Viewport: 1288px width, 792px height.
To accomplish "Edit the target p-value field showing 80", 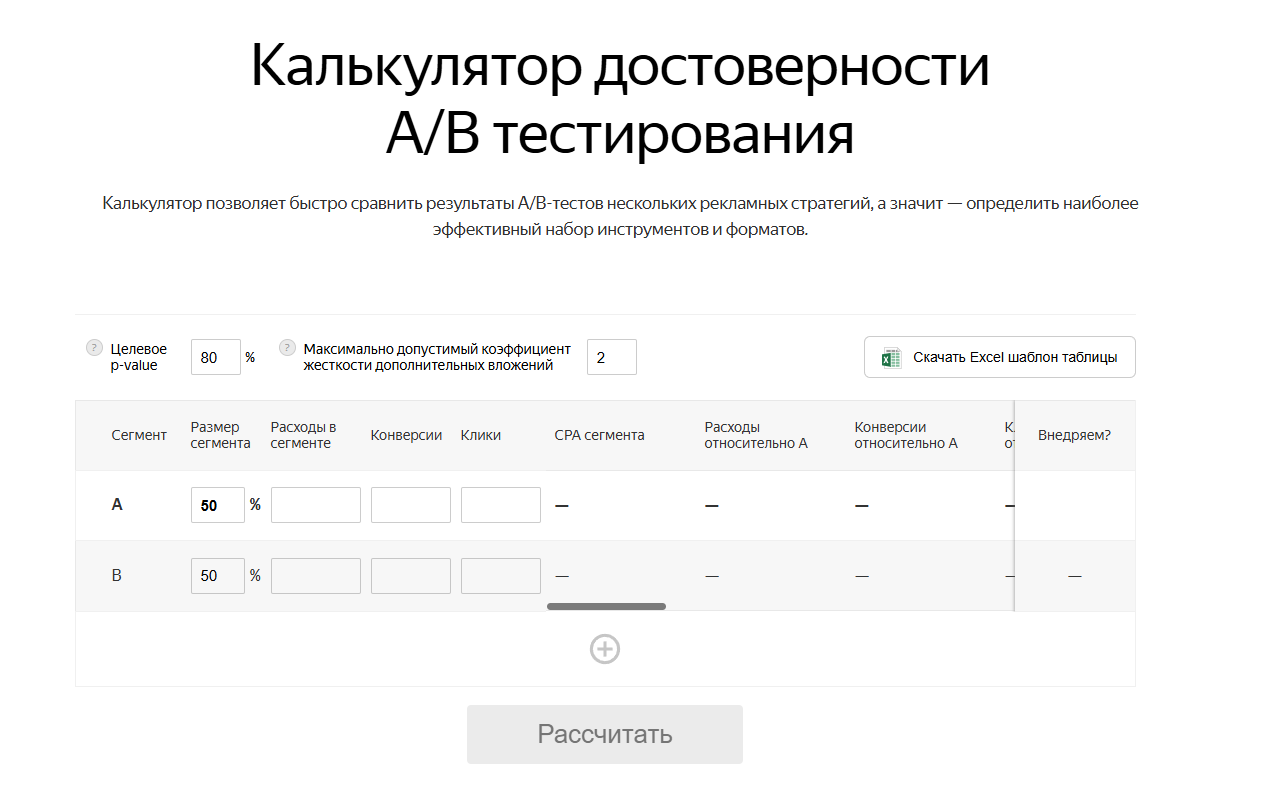I will (215, 357).
